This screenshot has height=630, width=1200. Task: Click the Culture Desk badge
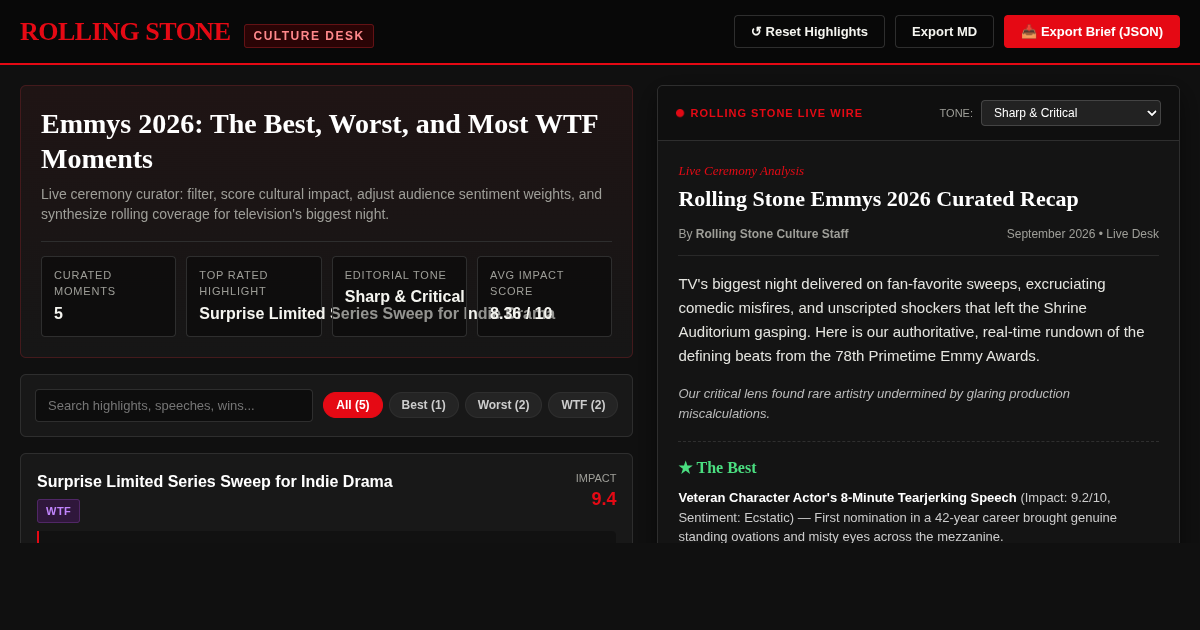pos(309,36)
